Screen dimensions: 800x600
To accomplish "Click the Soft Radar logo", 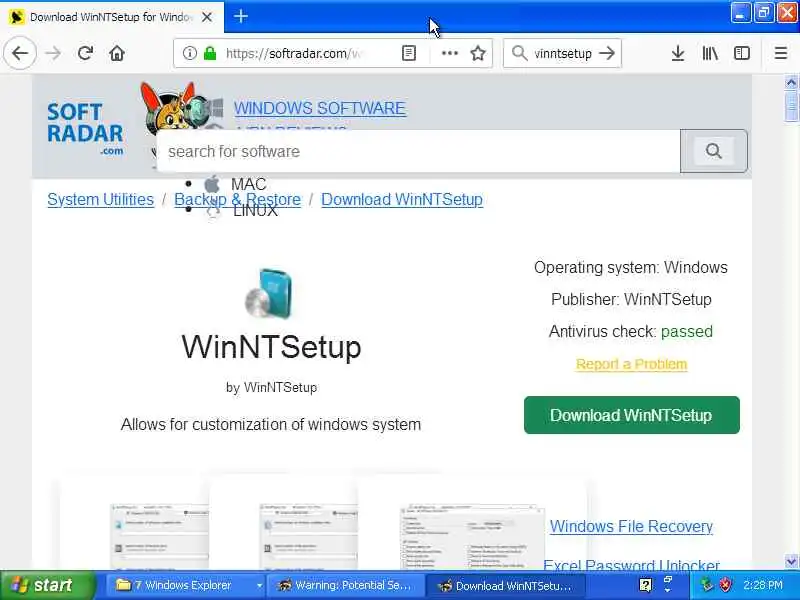I will [85, 129].
